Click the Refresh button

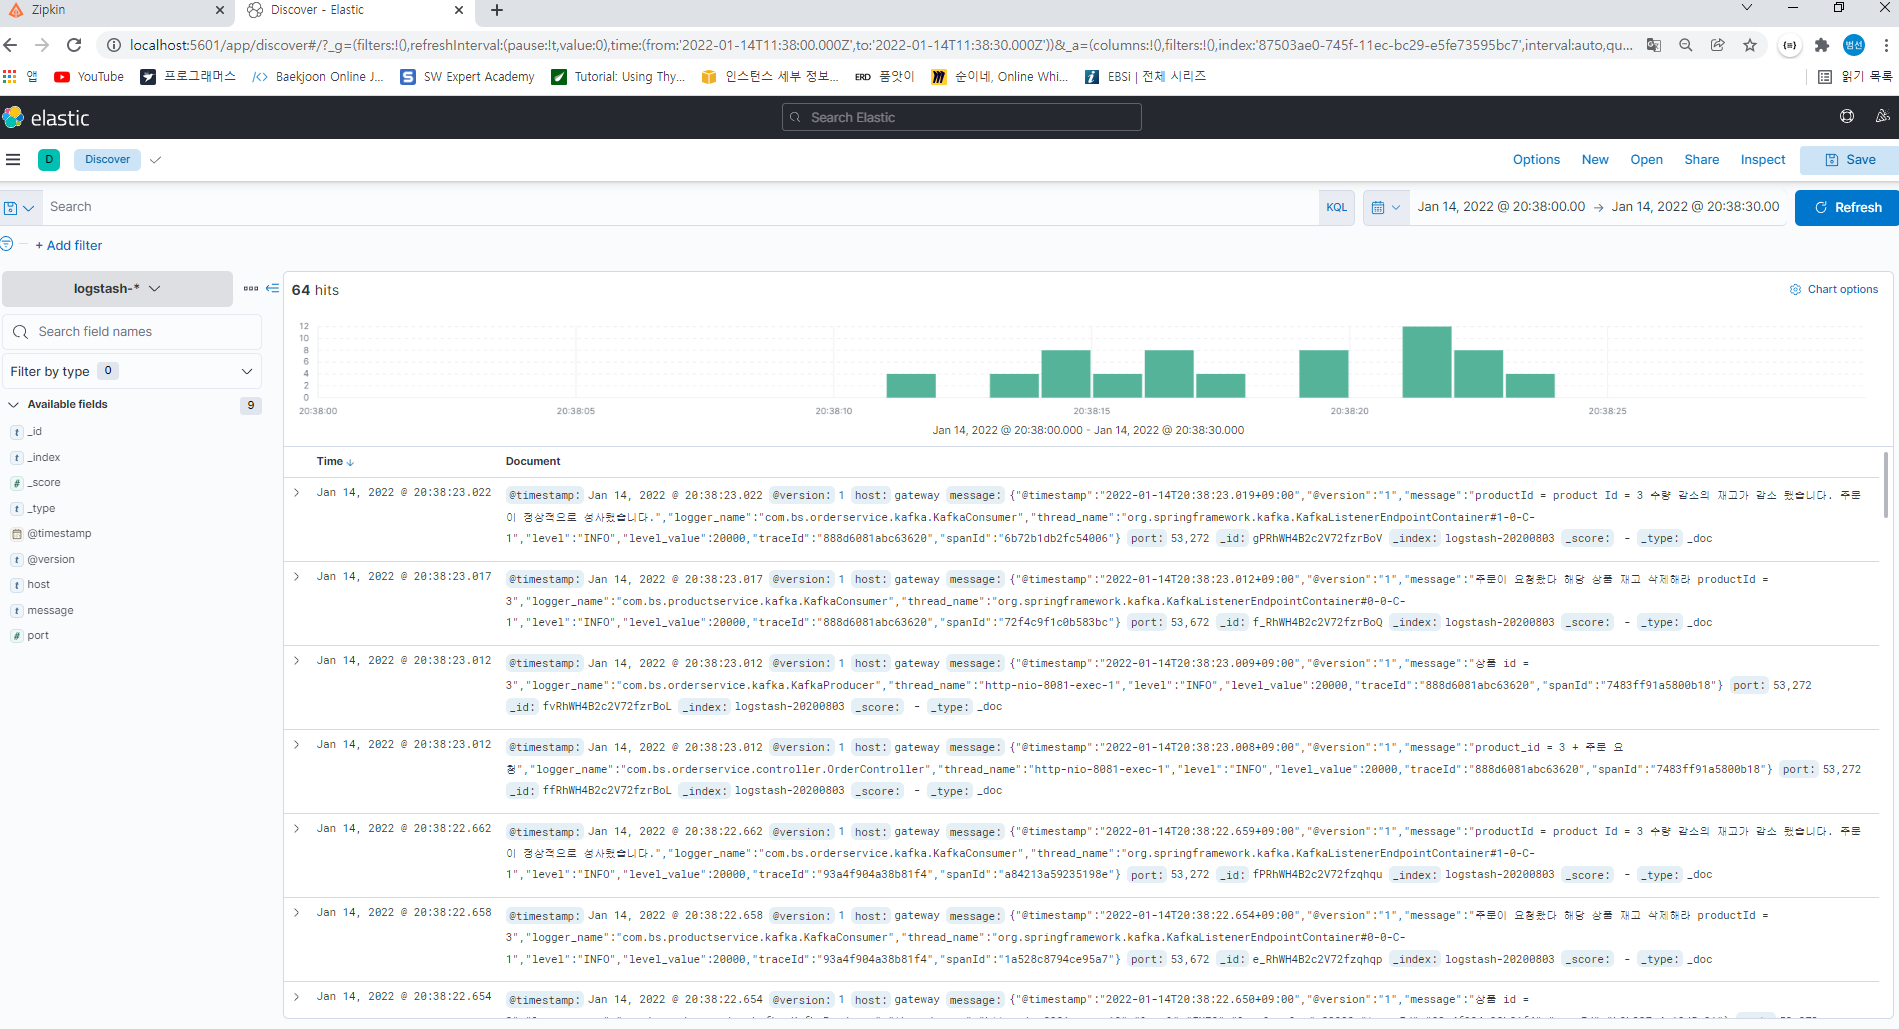(x=1855, y=207)
